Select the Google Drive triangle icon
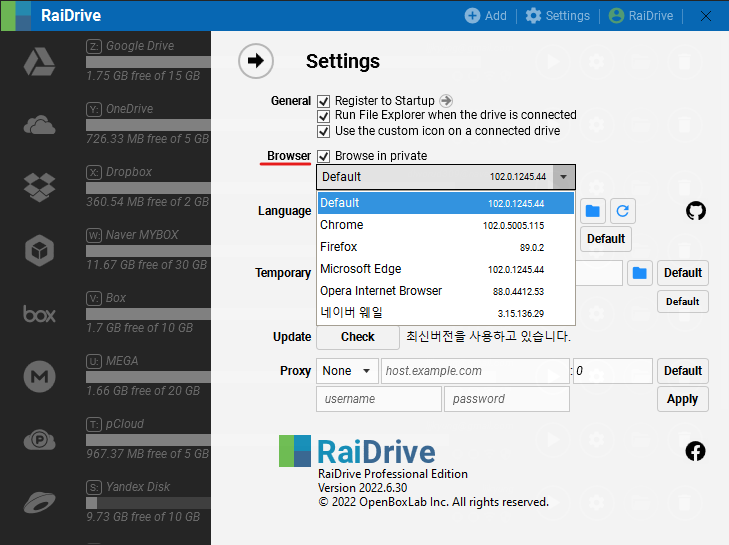Viewport: 729px width, 545px height. [x=40, y=62]
